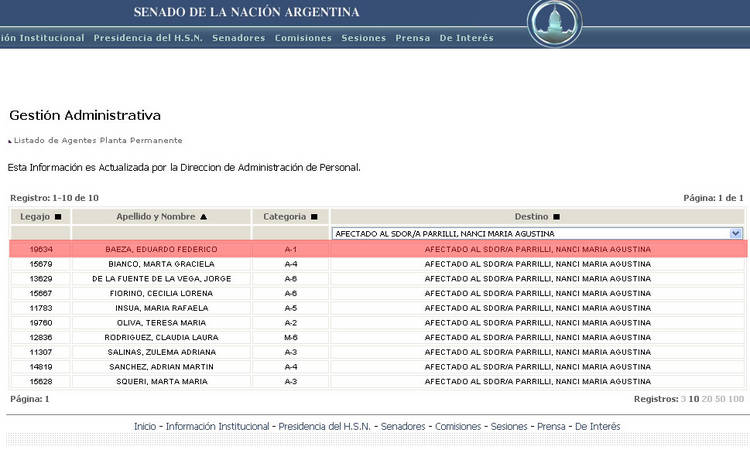The width and height of the screenshot is (750, 453).
Task: Follow De Interés footer link
Action: [x=597, y=426]
